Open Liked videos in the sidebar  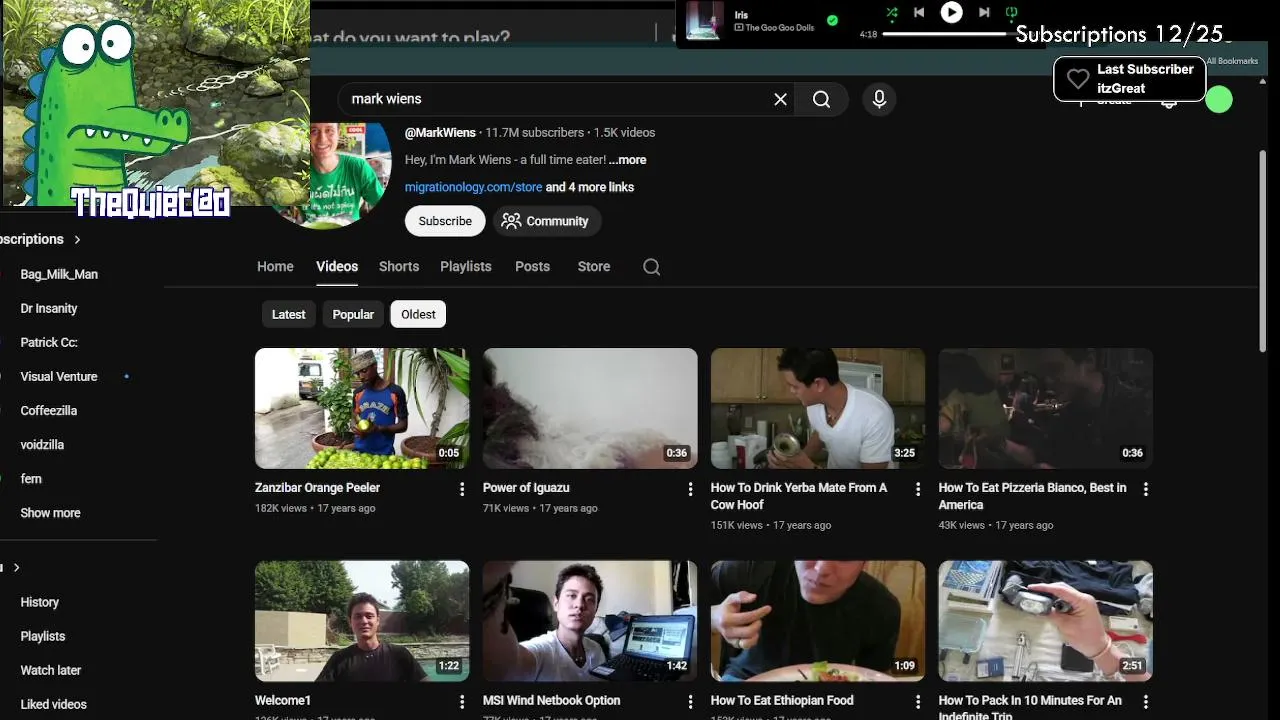[54, 704]
